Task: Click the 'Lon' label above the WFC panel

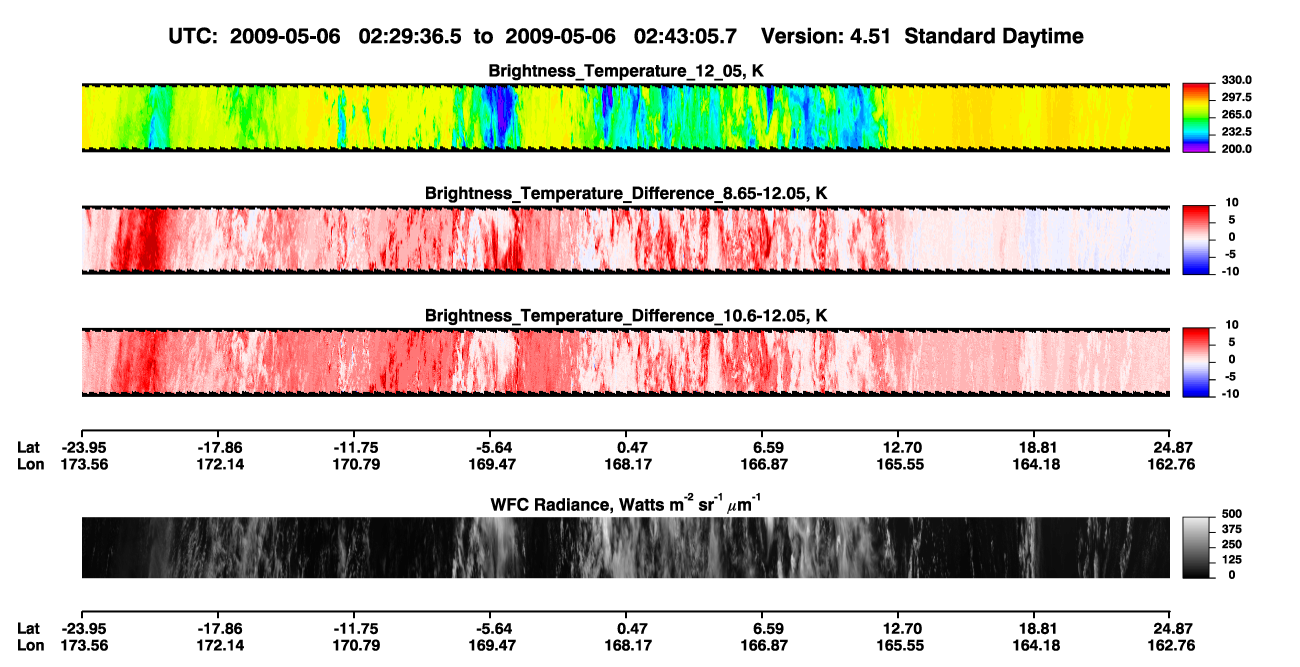Action: coord(30,464)
